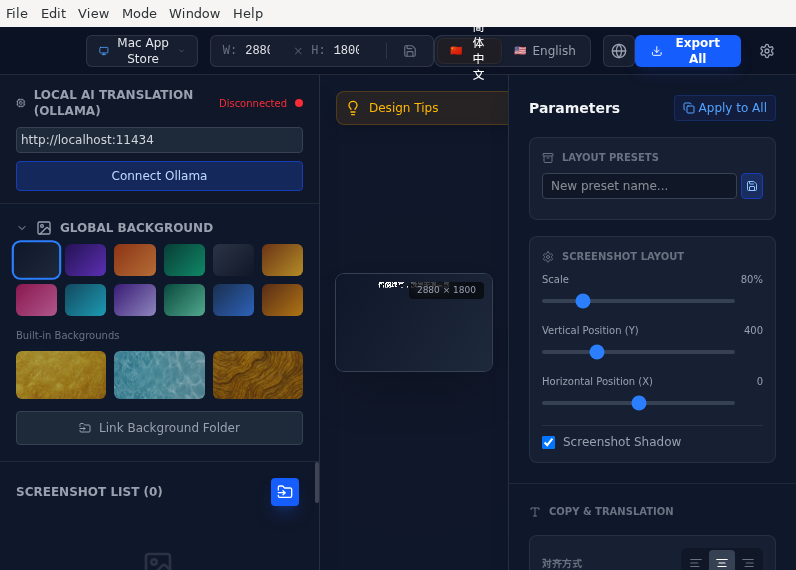This screenshot has width=796, height=570.
Task: Select the dark green swatch in first row
Action: coord(184,260)
